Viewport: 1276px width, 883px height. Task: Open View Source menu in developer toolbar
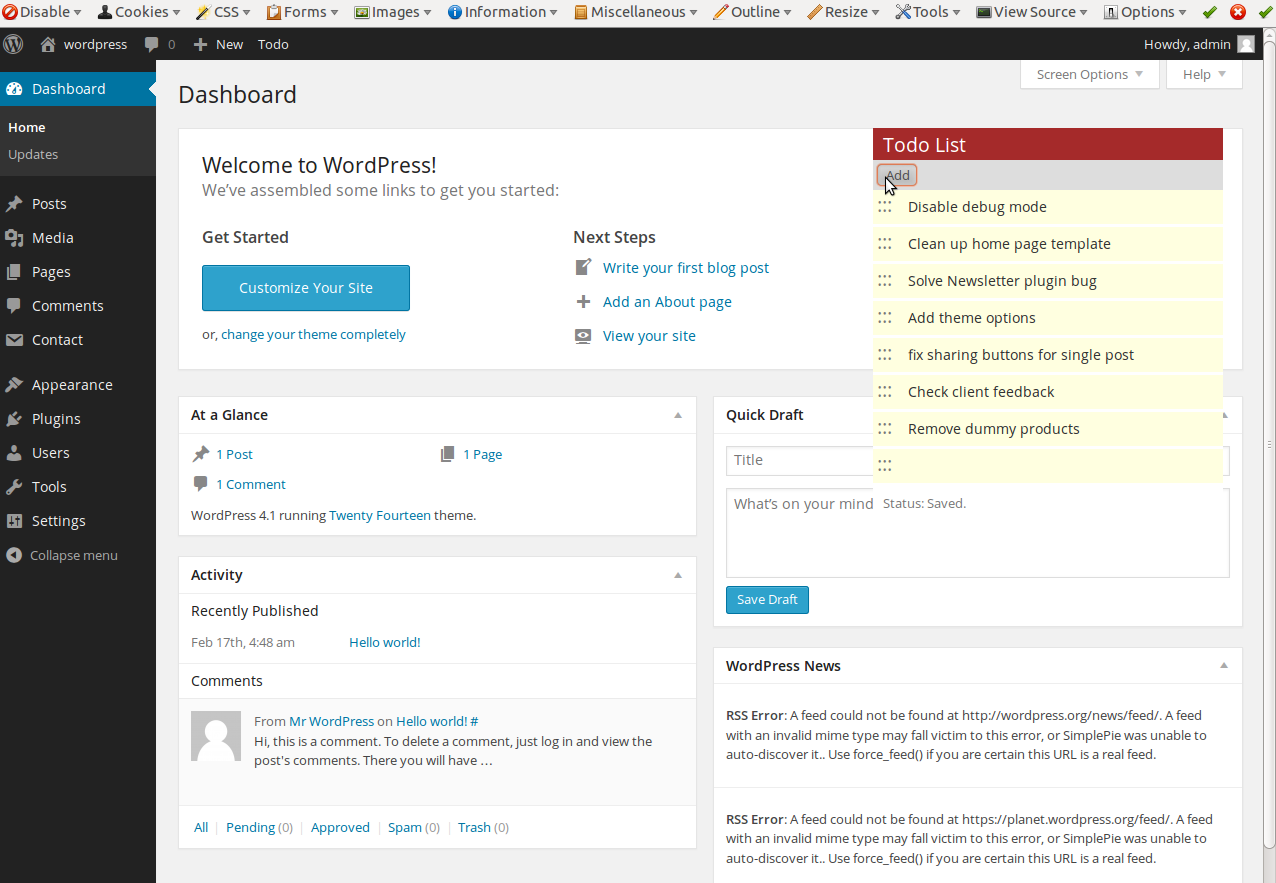(x=1033, y=12)
